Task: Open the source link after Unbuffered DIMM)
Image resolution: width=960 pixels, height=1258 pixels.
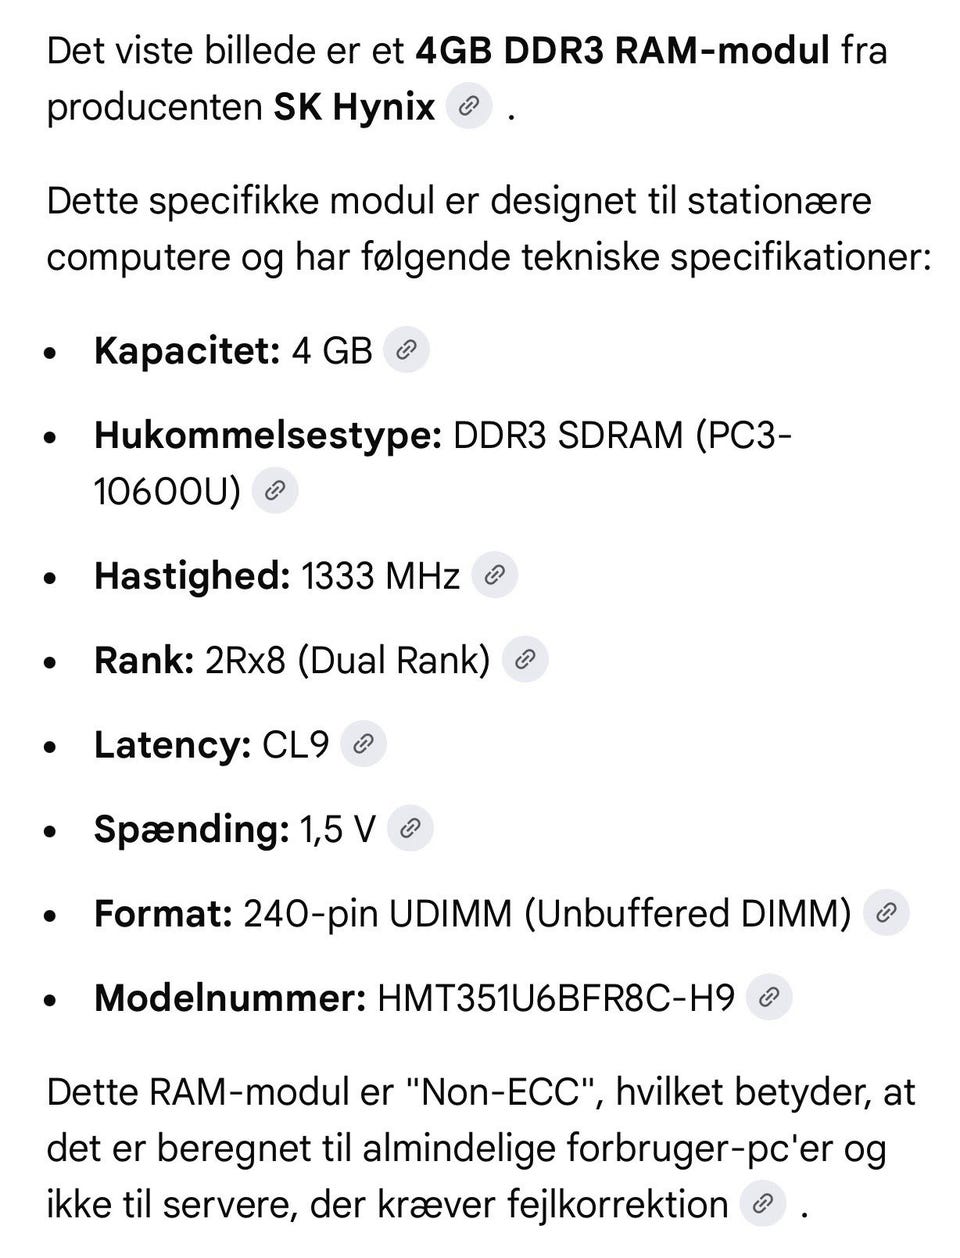Action: [886, 912]
